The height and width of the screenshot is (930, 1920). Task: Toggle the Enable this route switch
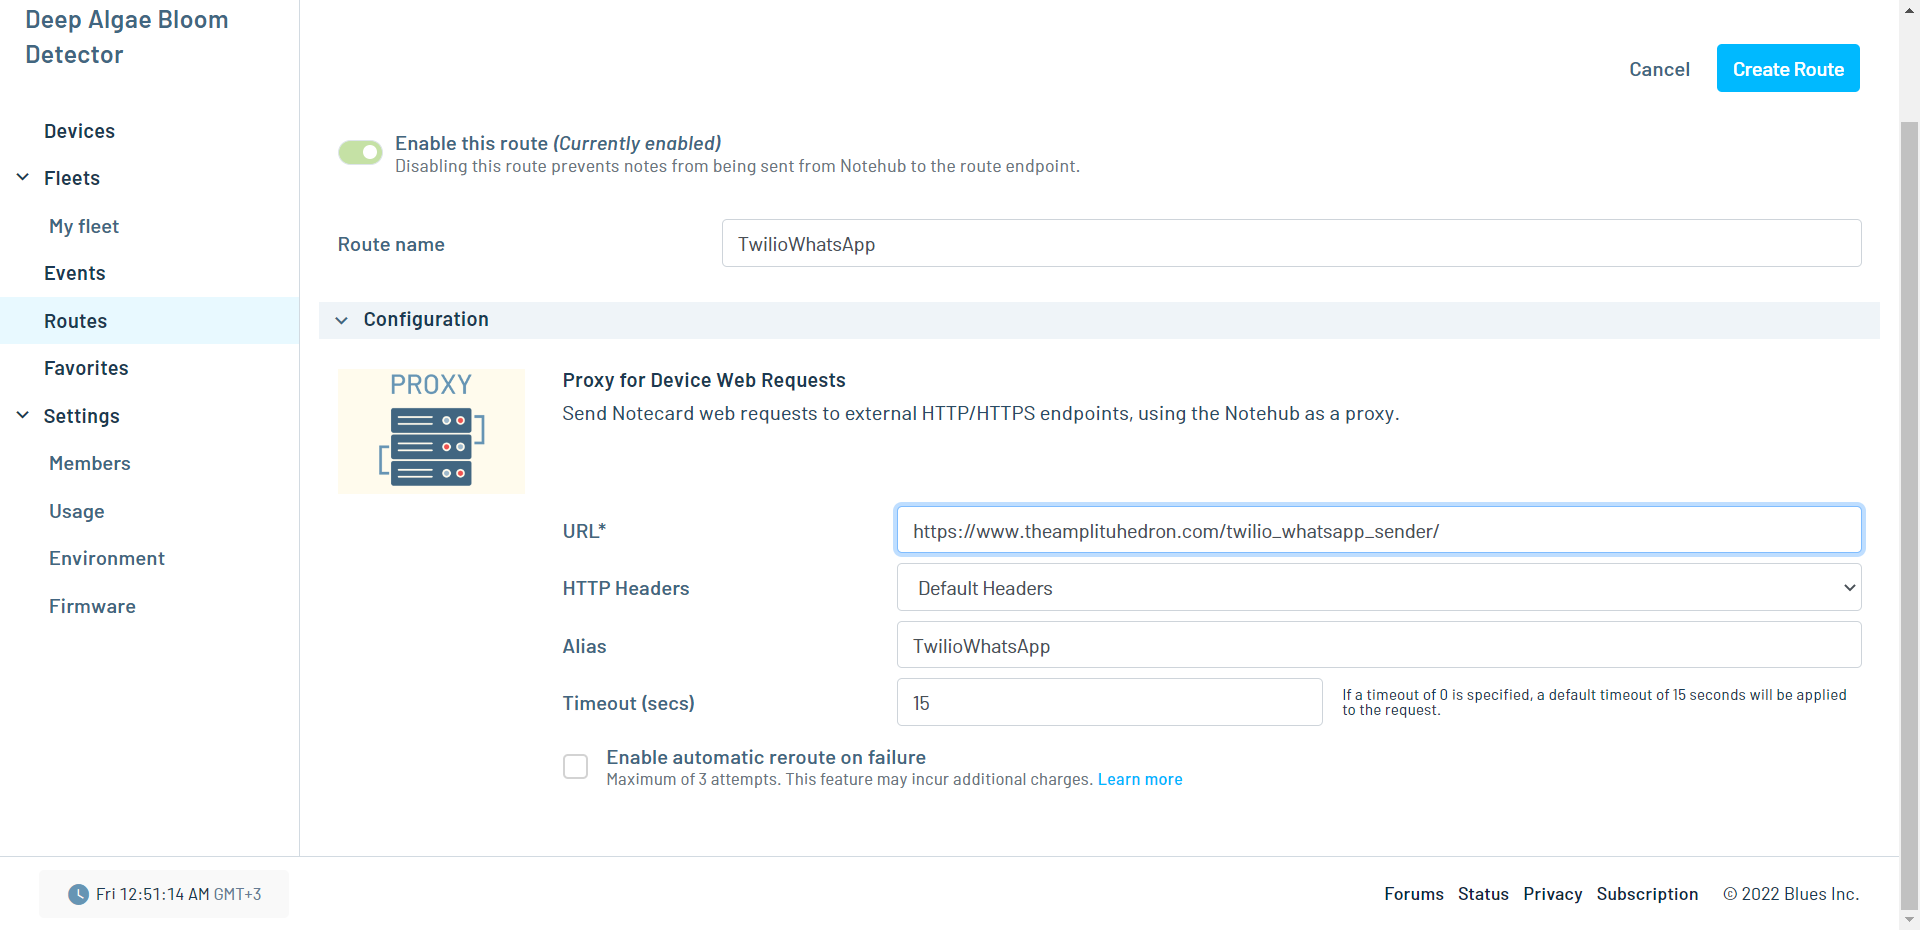pyautogui.click(x=360, y=152)
